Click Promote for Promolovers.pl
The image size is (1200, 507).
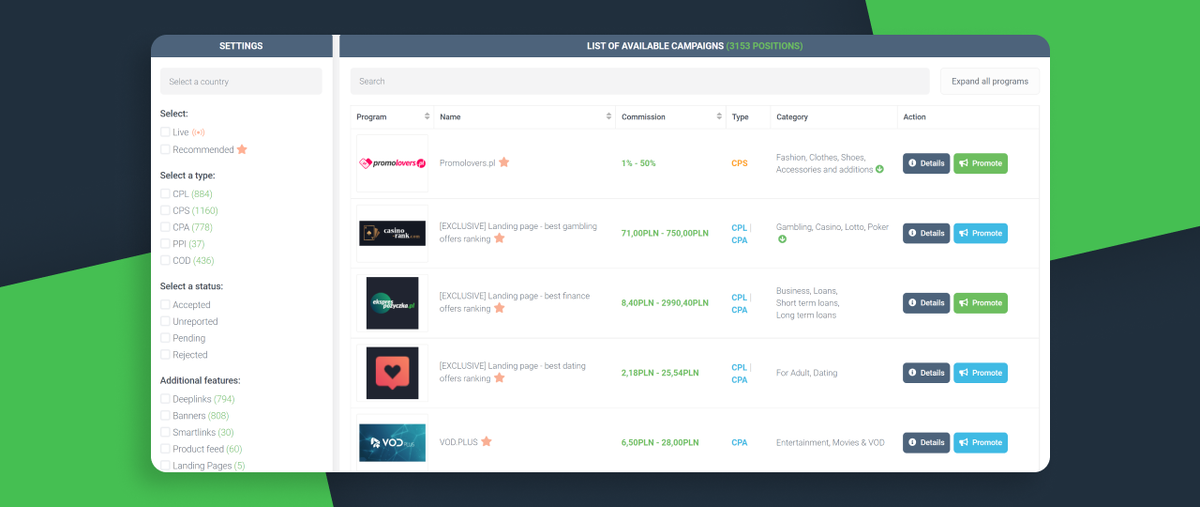click(x=981, y=163)
